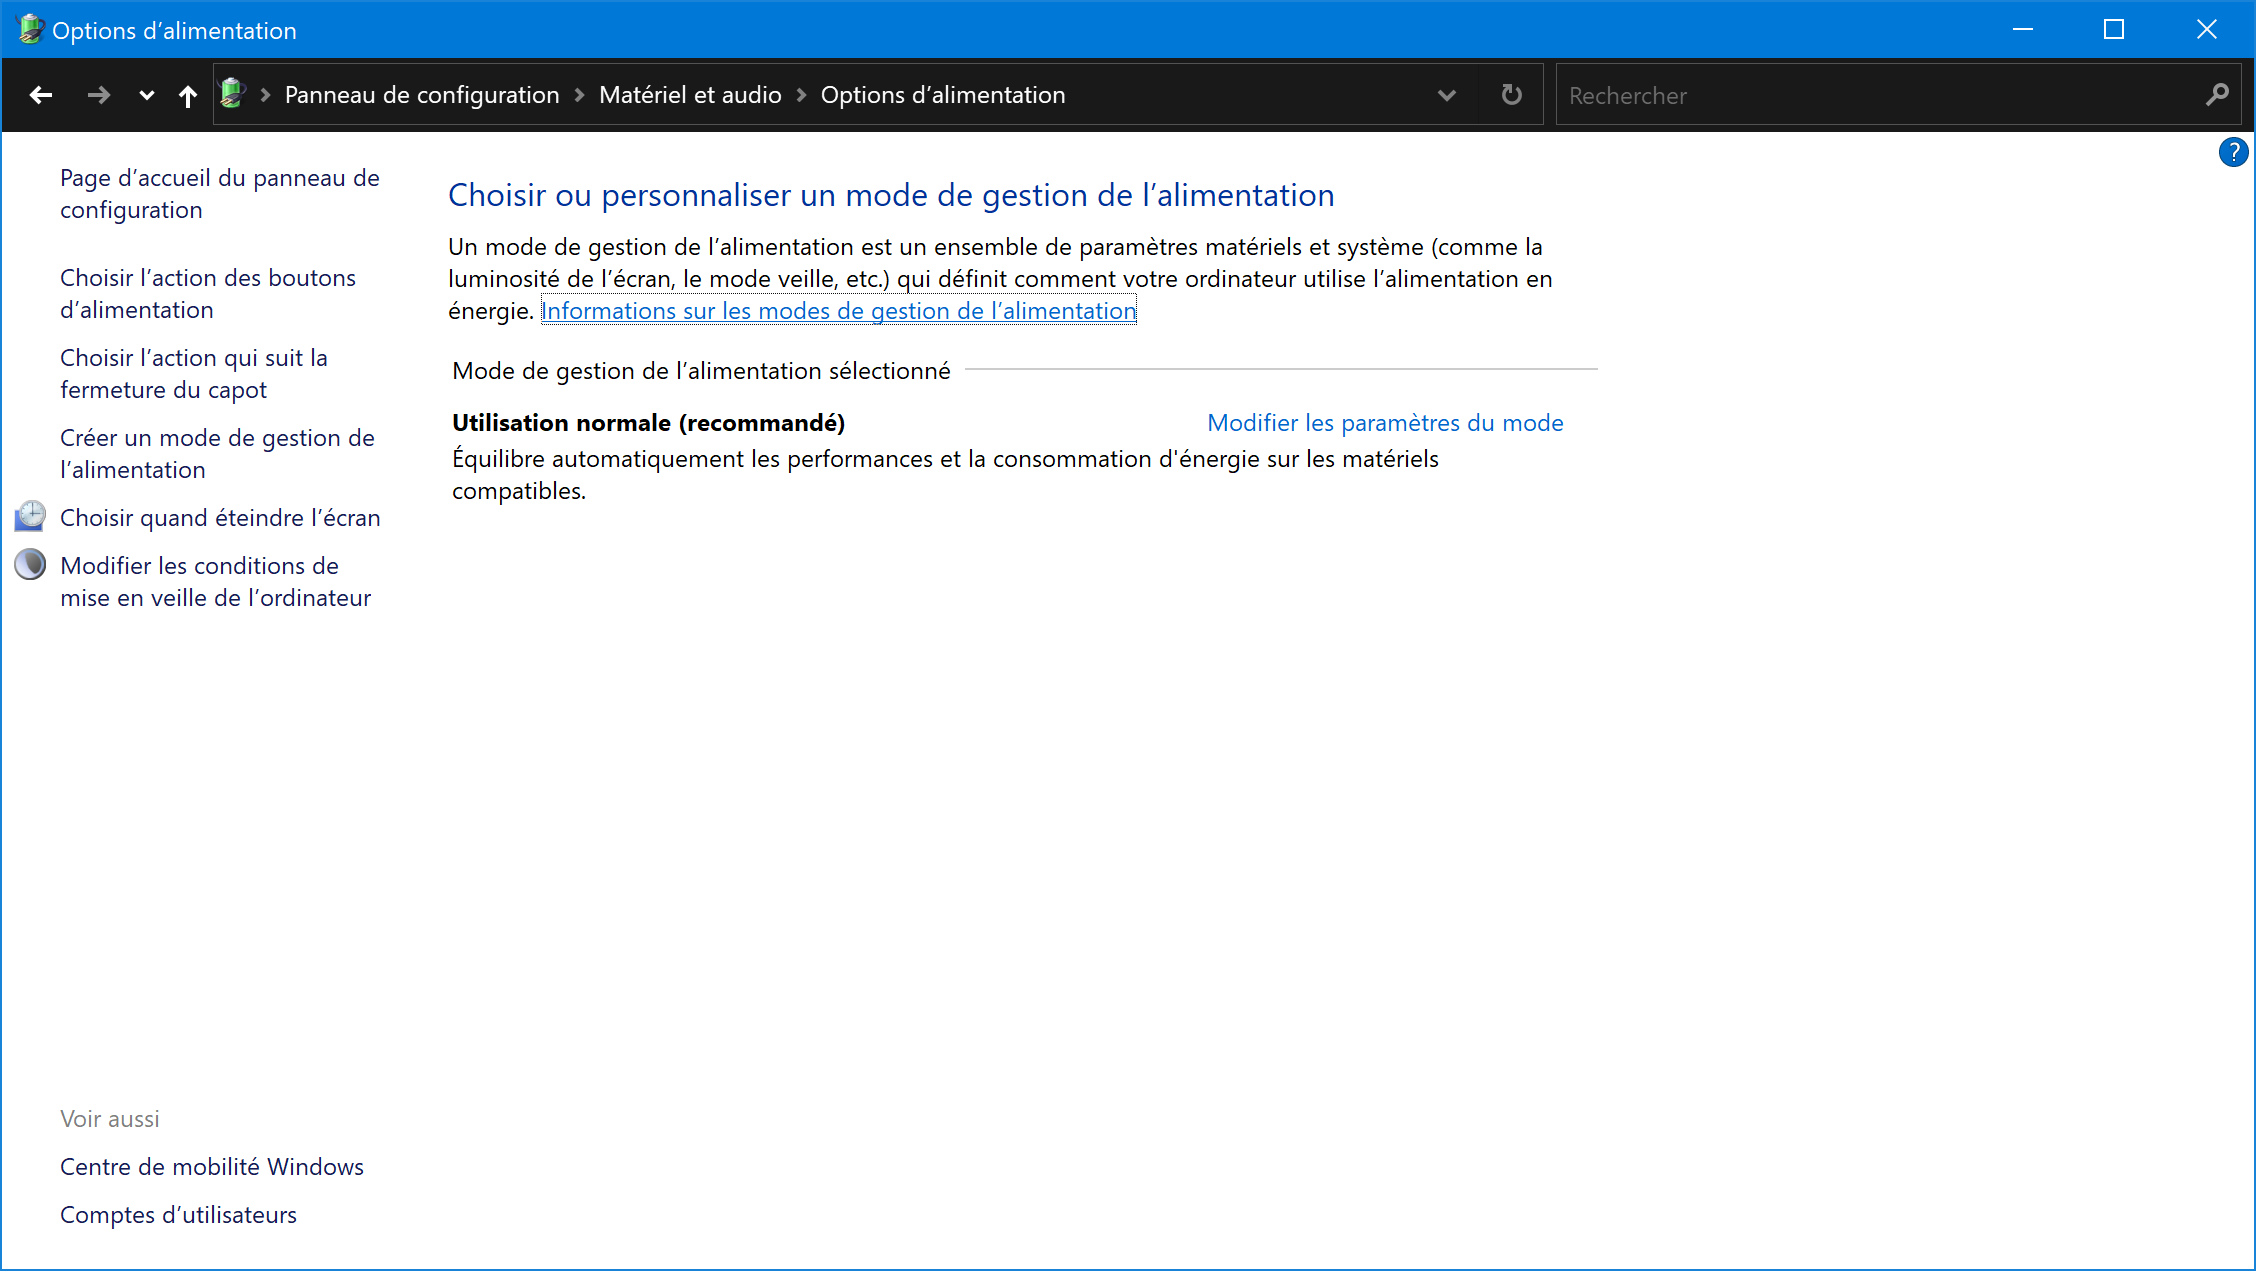The height and width of the screenshot is (1271, 2256).
Task: Click the clock screen-off icon in sidebar
Action: point(30,517)
